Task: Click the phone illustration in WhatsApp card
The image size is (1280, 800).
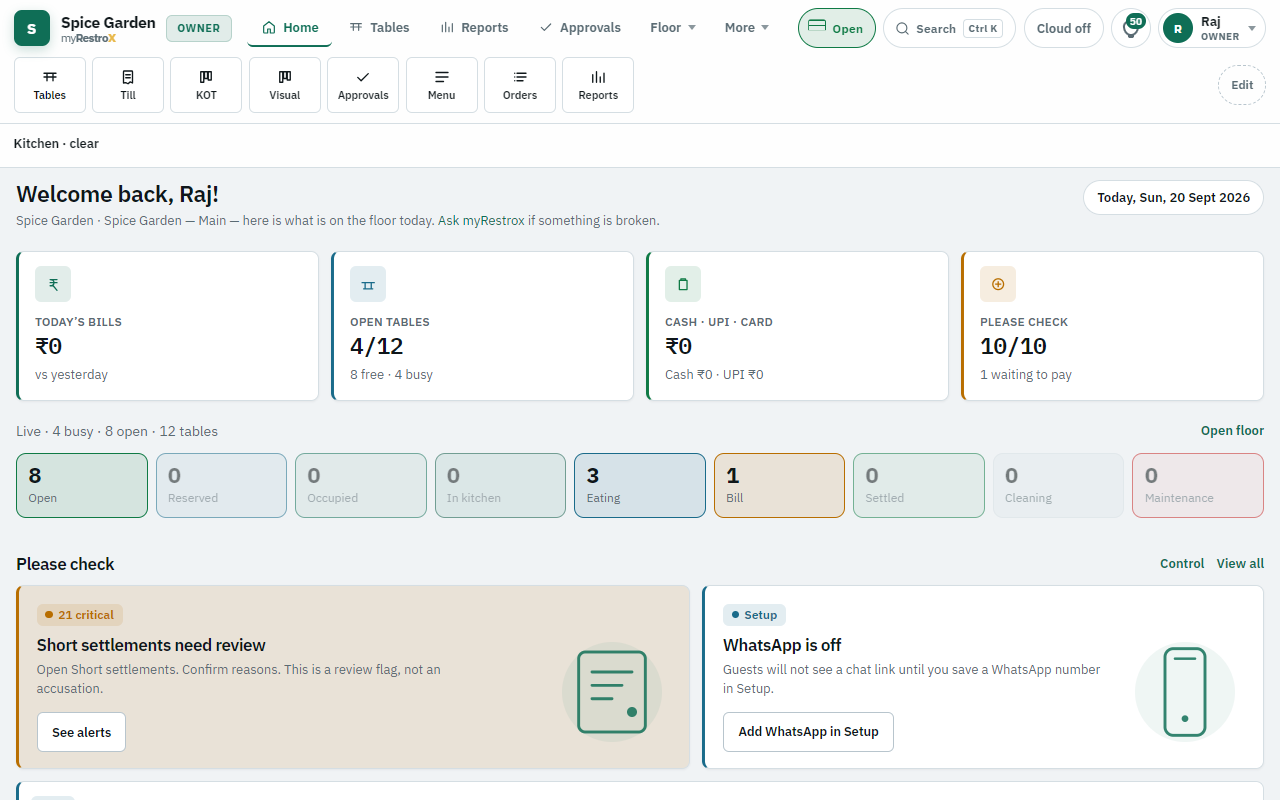Action: [x=1185, y=692]
